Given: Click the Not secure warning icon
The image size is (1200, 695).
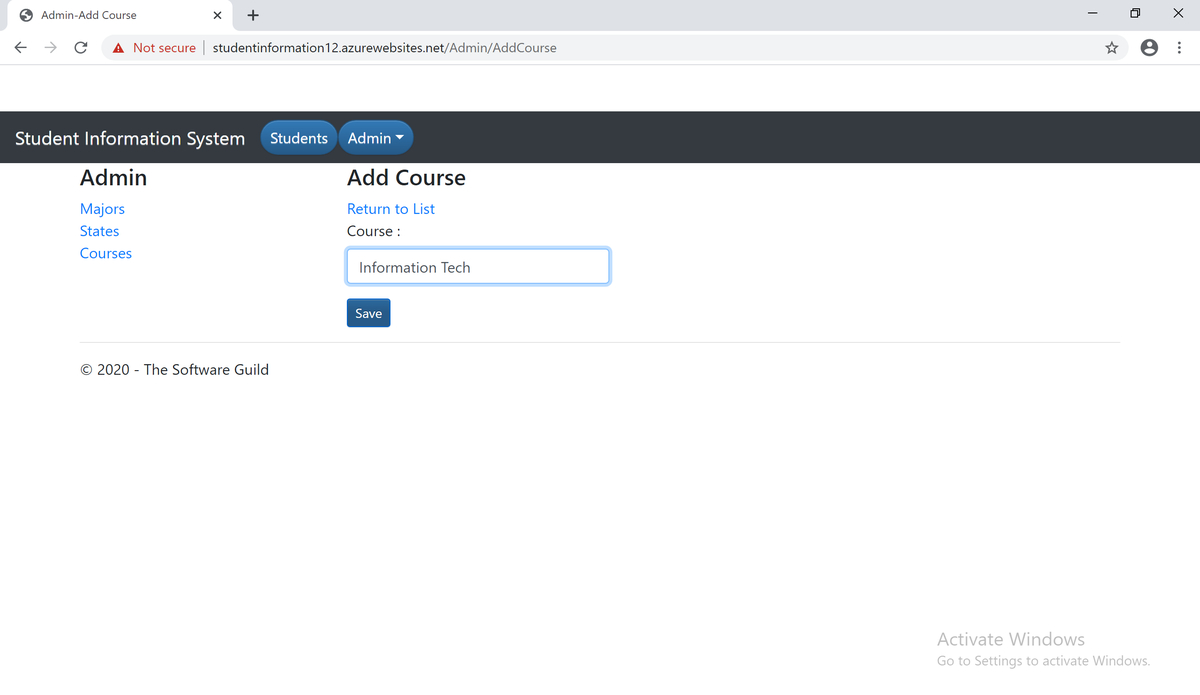Looking at the screenshot, I should point(118,47).
